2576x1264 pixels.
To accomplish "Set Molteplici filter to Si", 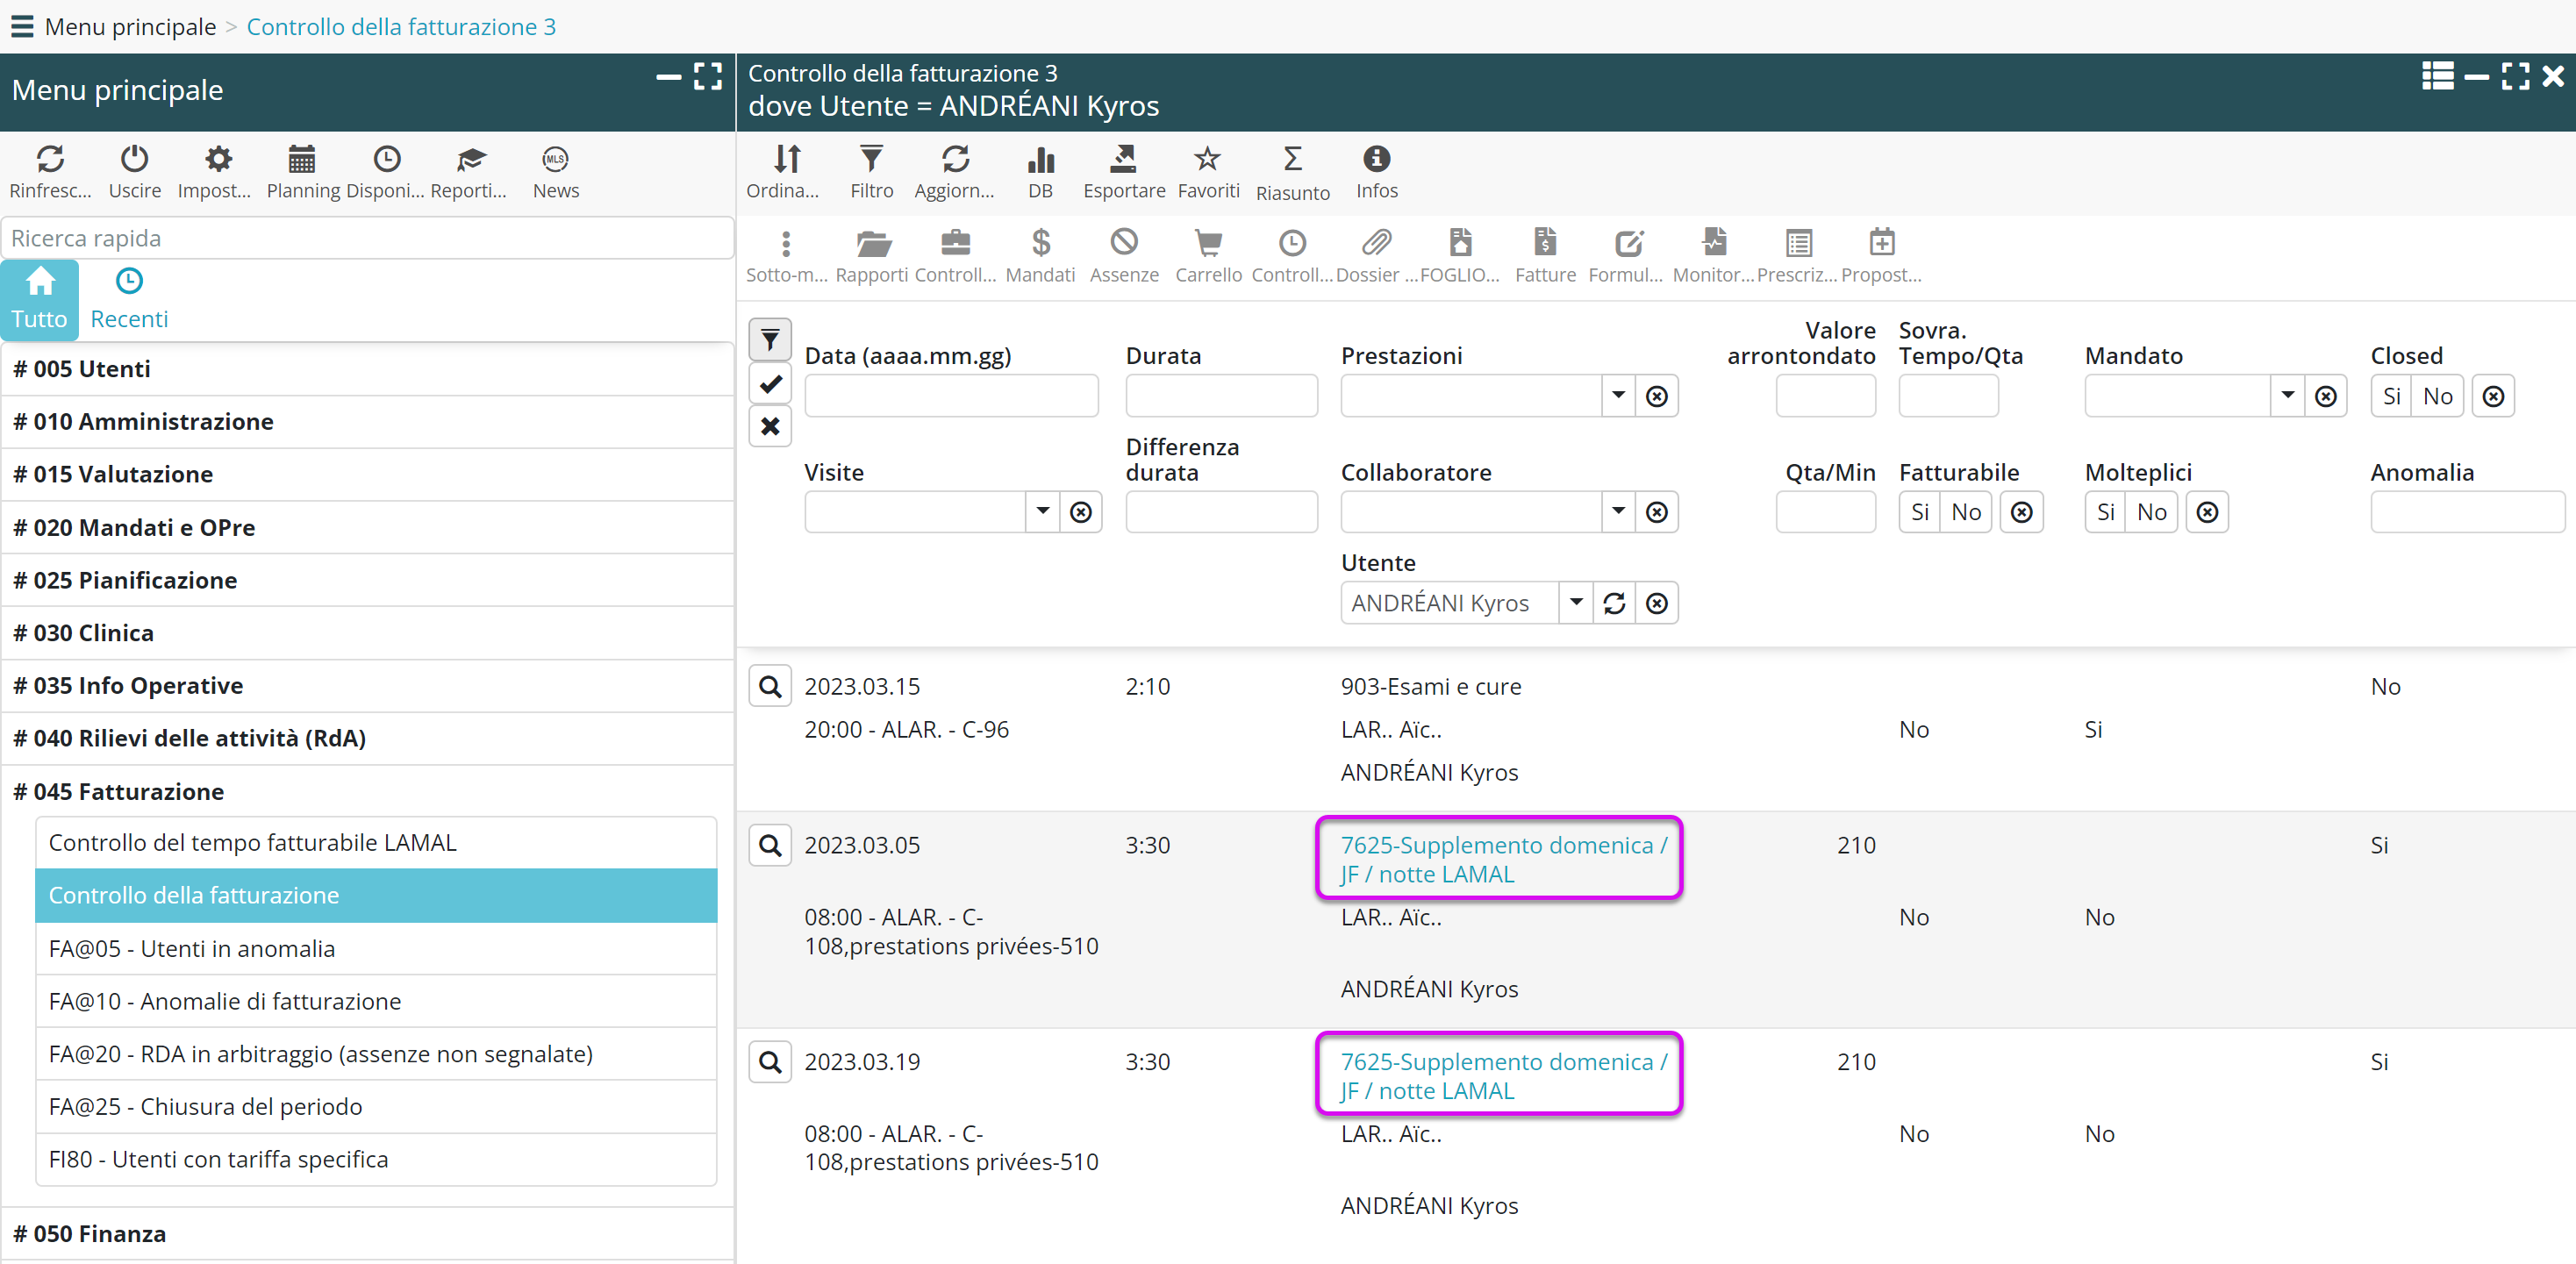I will [2105, 512].
